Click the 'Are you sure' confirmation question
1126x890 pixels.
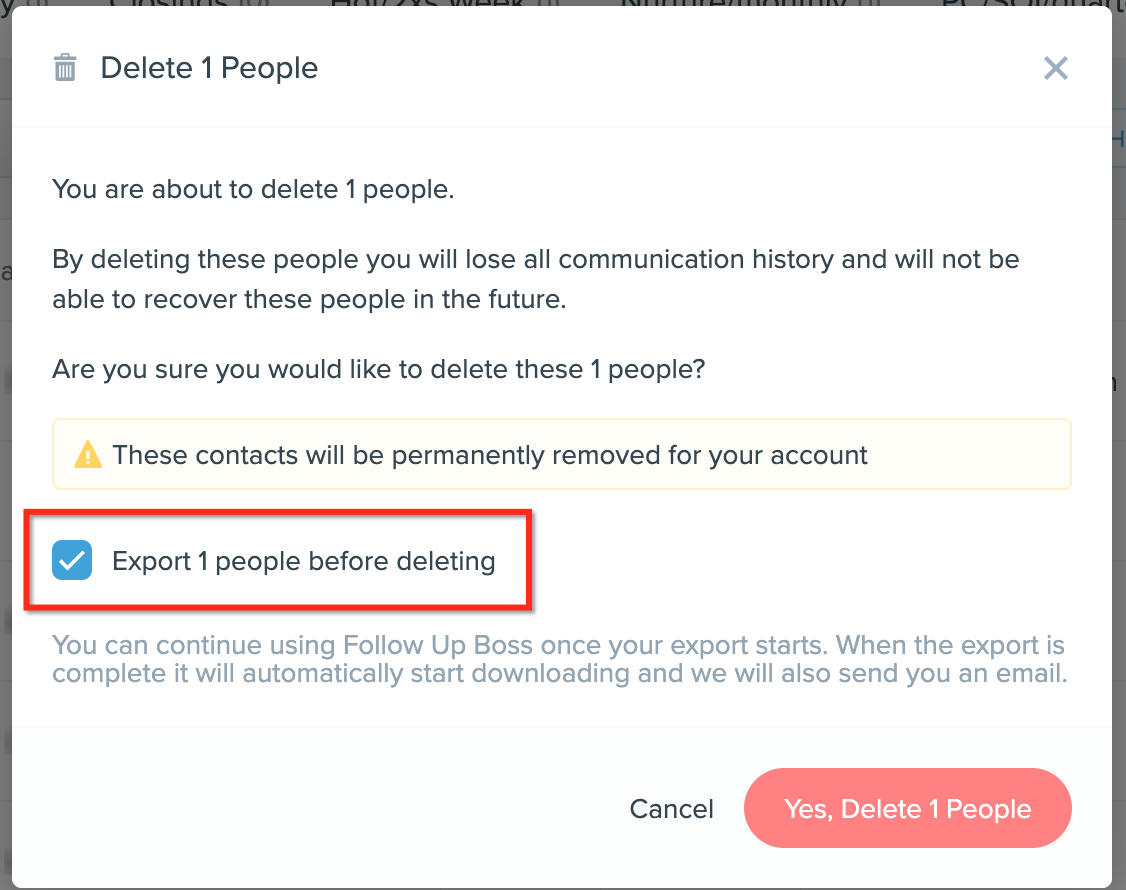tap(378, 369)
